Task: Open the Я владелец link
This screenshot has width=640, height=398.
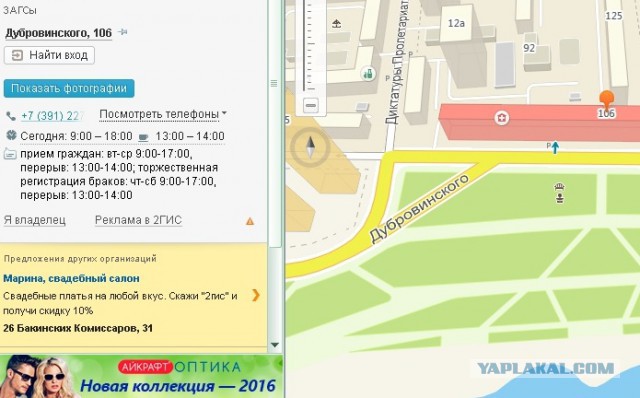Action: tap(35, 220)
